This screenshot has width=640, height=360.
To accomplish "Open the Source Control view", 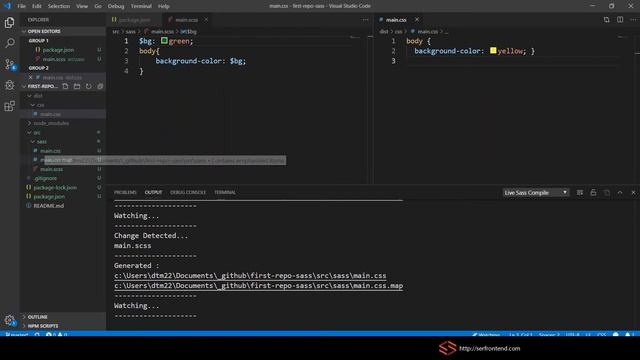I will point(9,64).
